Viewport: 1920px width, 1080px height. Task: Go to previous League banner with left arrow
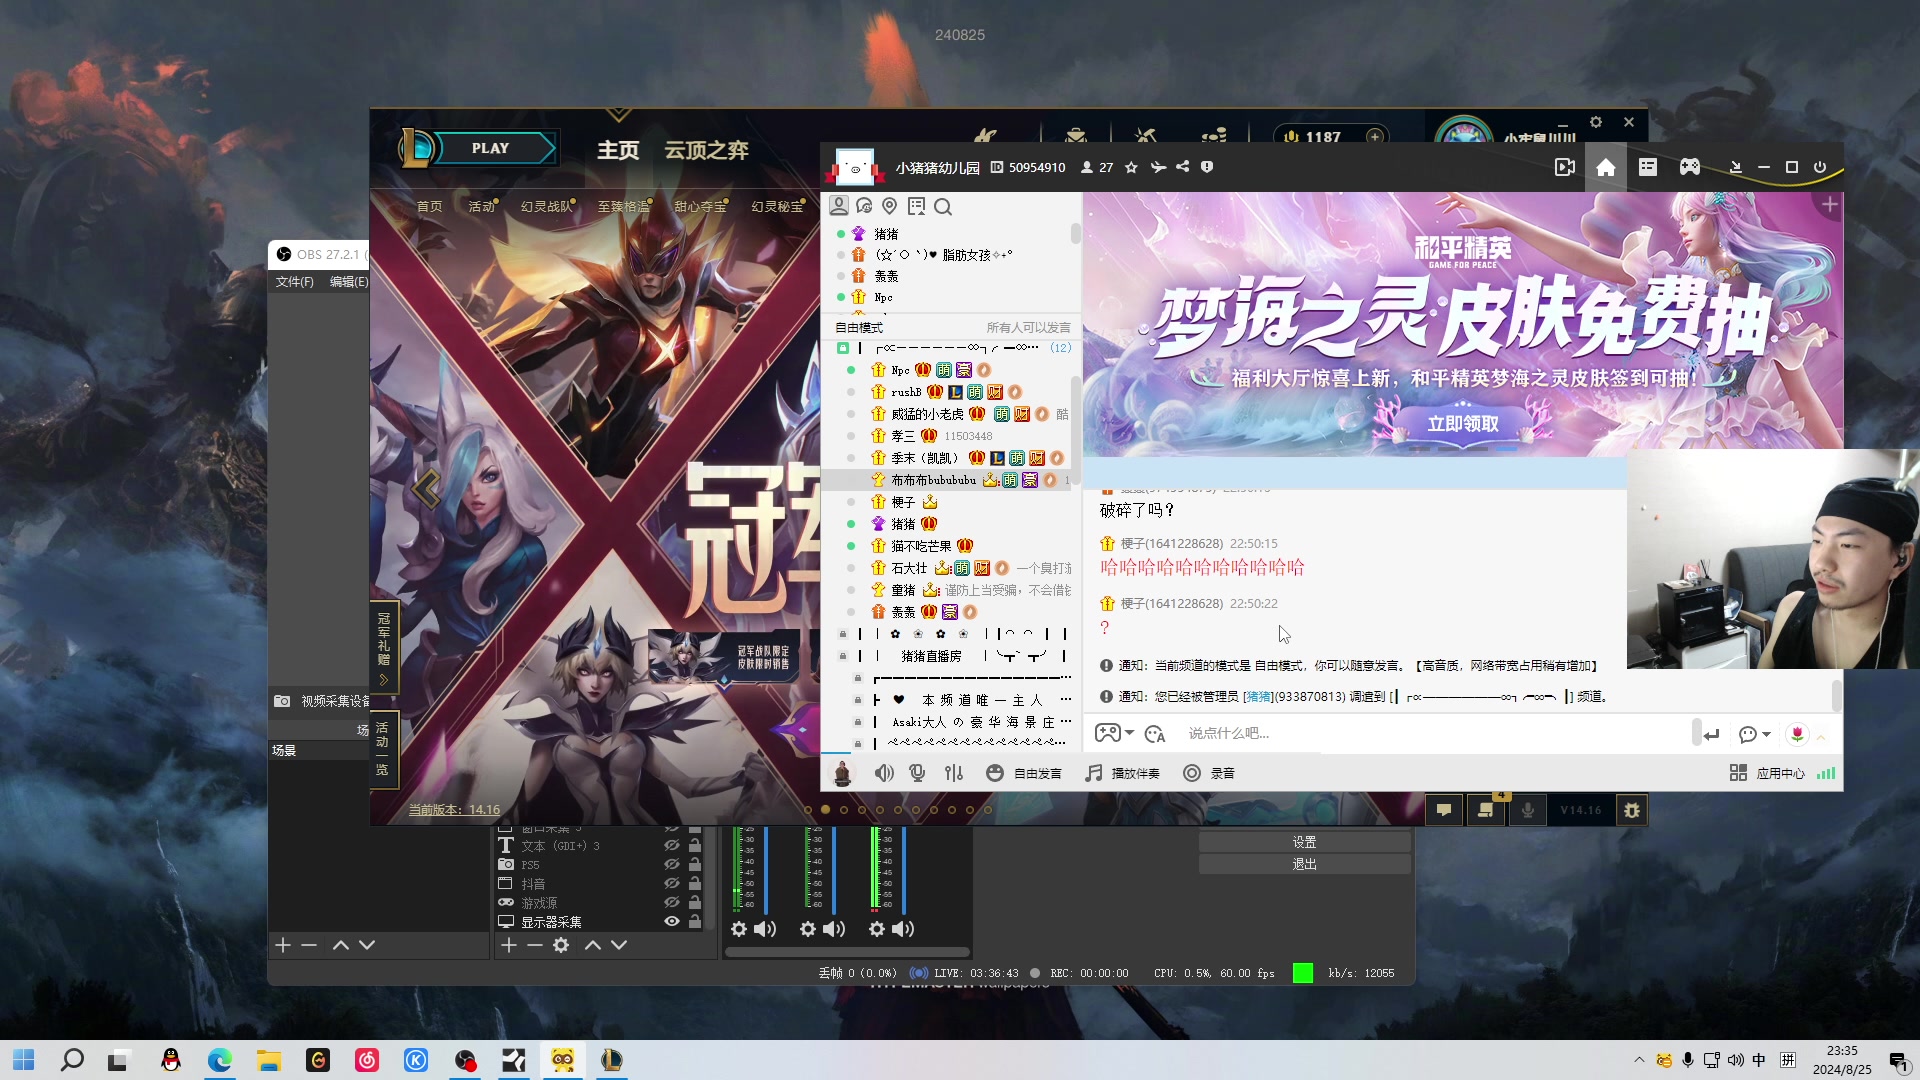point(427,489)
